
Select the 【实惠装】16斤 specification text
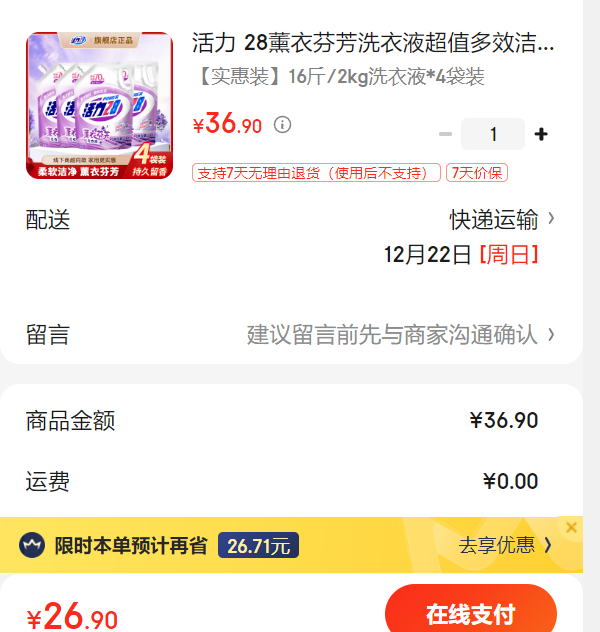(x=342, y=77)
